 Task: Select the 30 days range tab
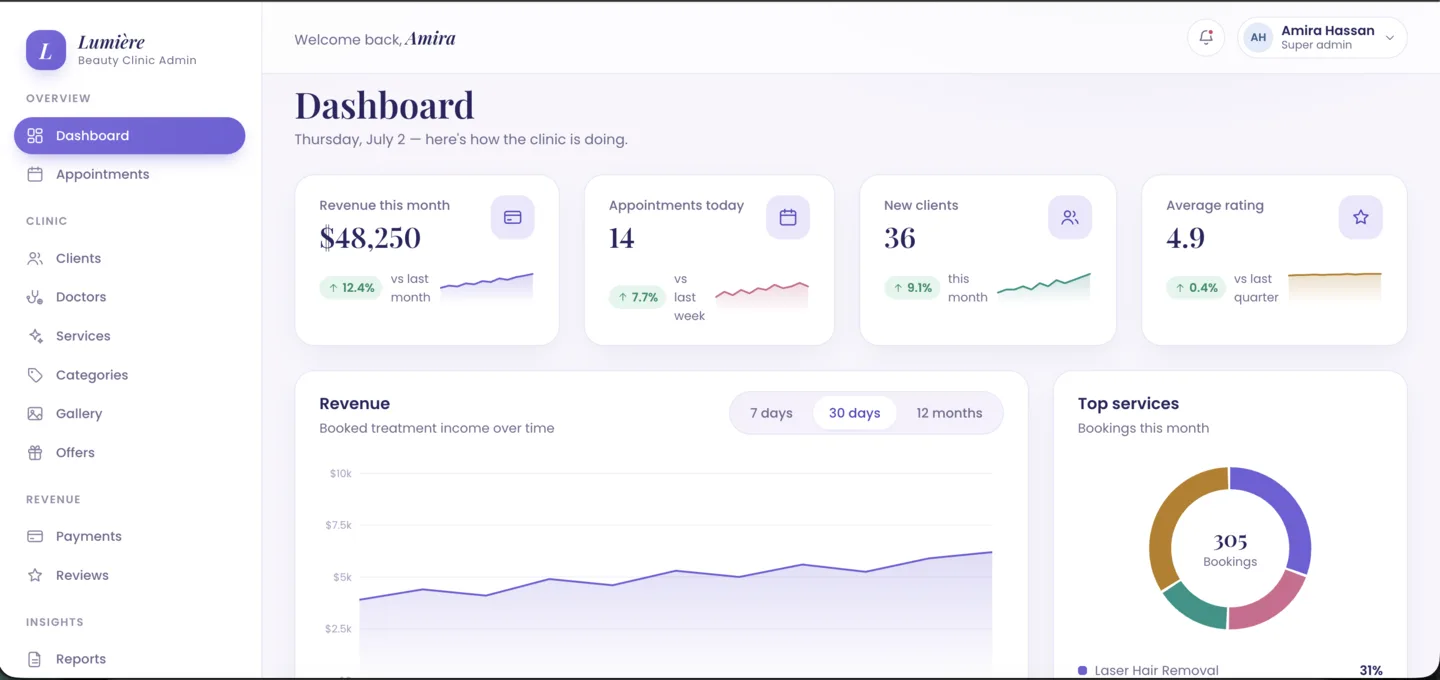pyautogui.click(x=854, y=413)
